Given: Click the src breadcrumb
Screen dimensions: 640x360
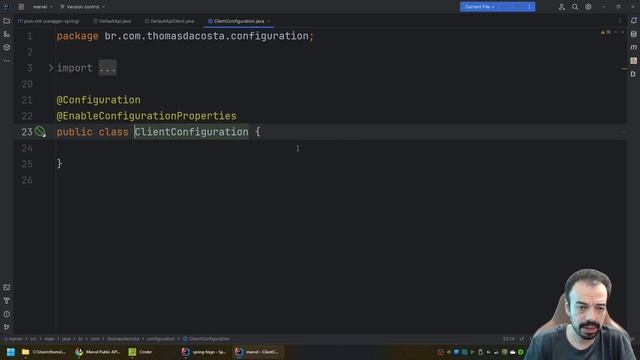Looking at the screenshot, I should click(x=33, y=339).
